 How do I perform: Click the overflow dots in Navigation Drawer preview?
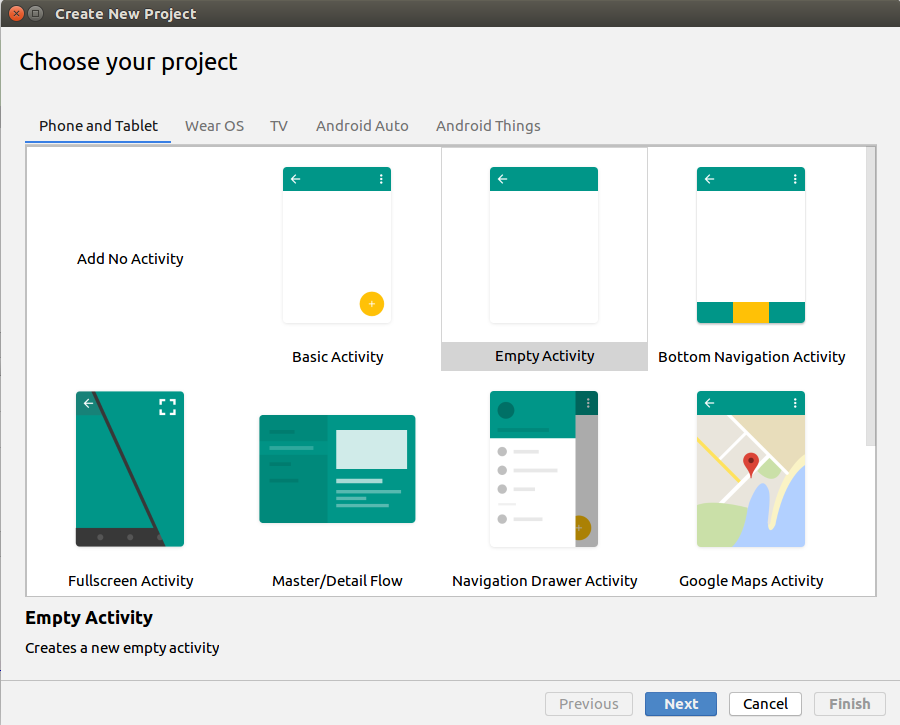click(588, 403)
